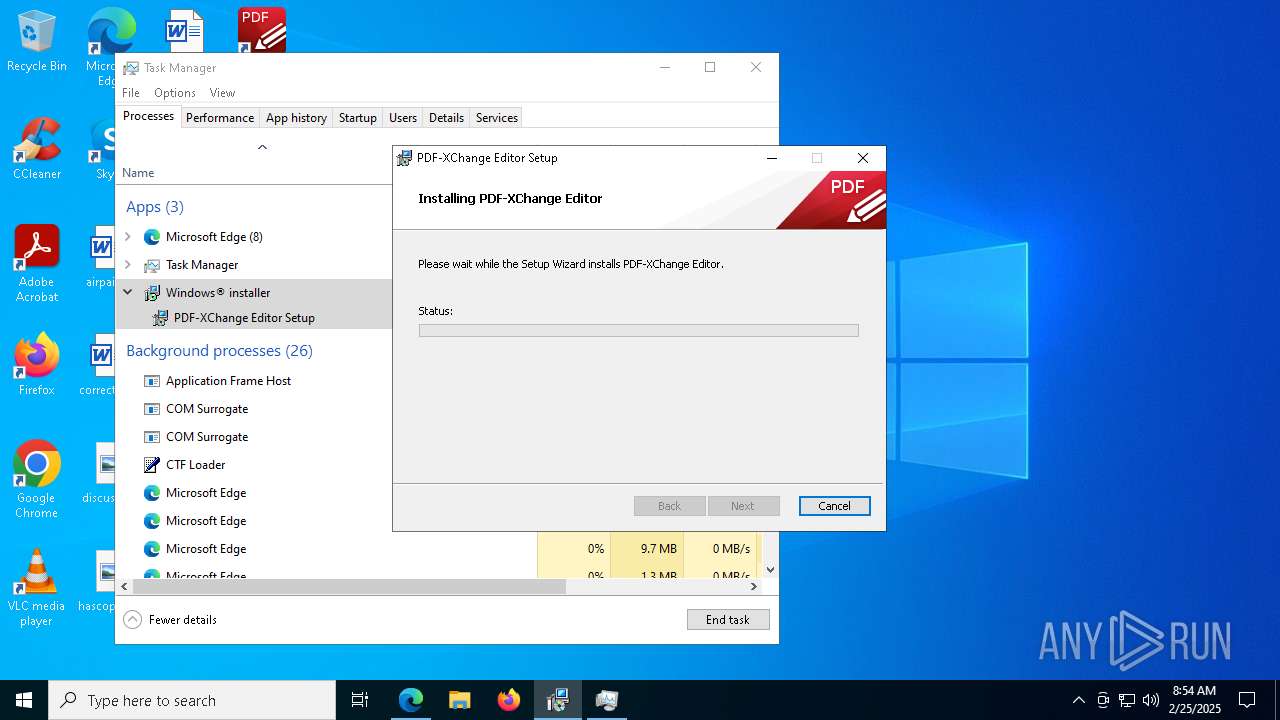
Task: Collapse details with Fewer details toggle
Action: click(170, 620)
